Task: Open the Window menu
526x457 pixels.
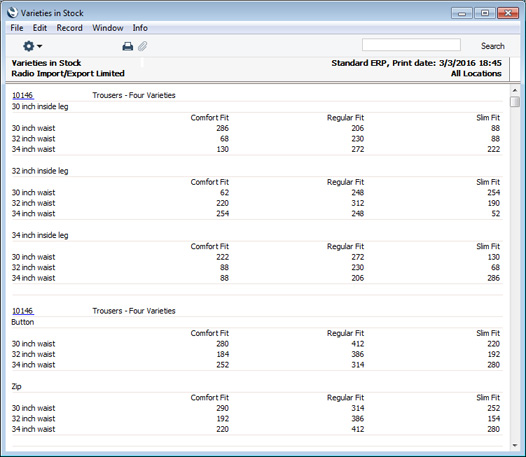Action: [x=108, y=28]
